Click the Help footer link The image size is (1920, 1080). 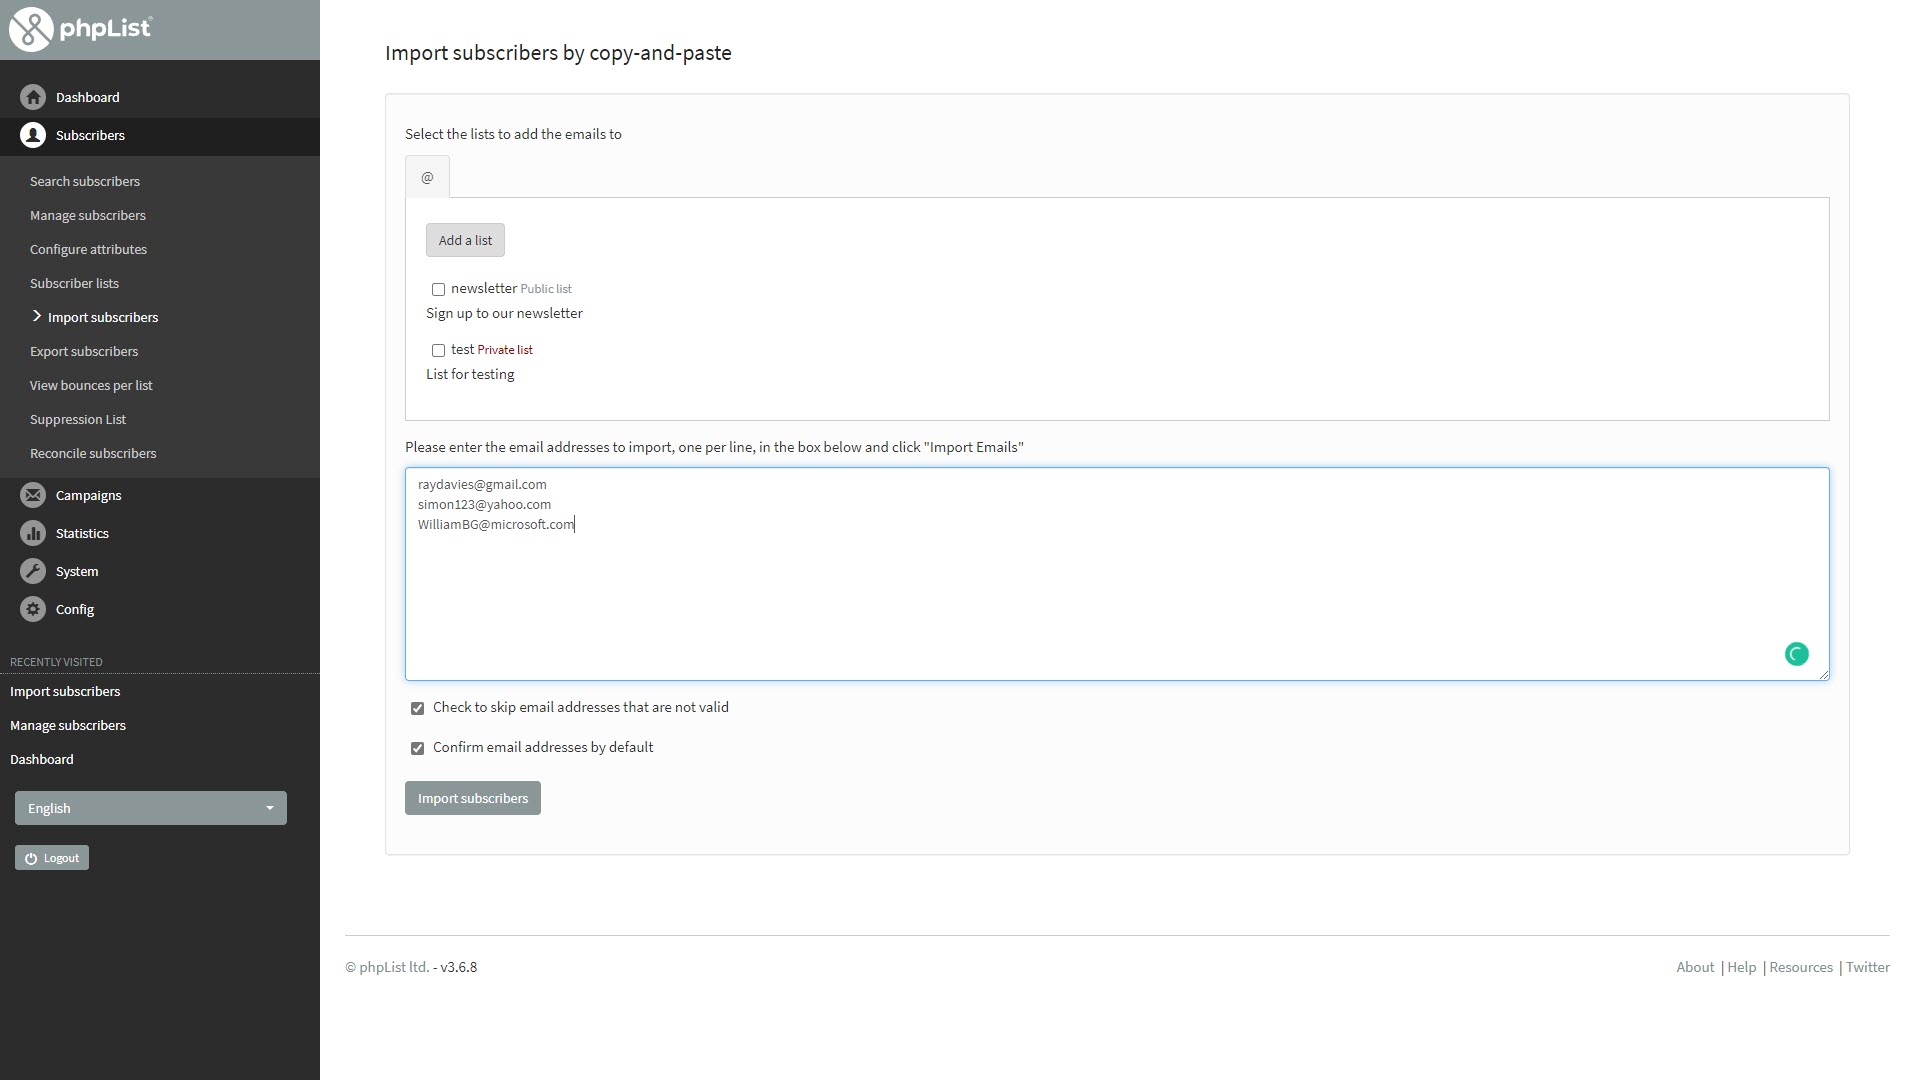[1742, 967]
